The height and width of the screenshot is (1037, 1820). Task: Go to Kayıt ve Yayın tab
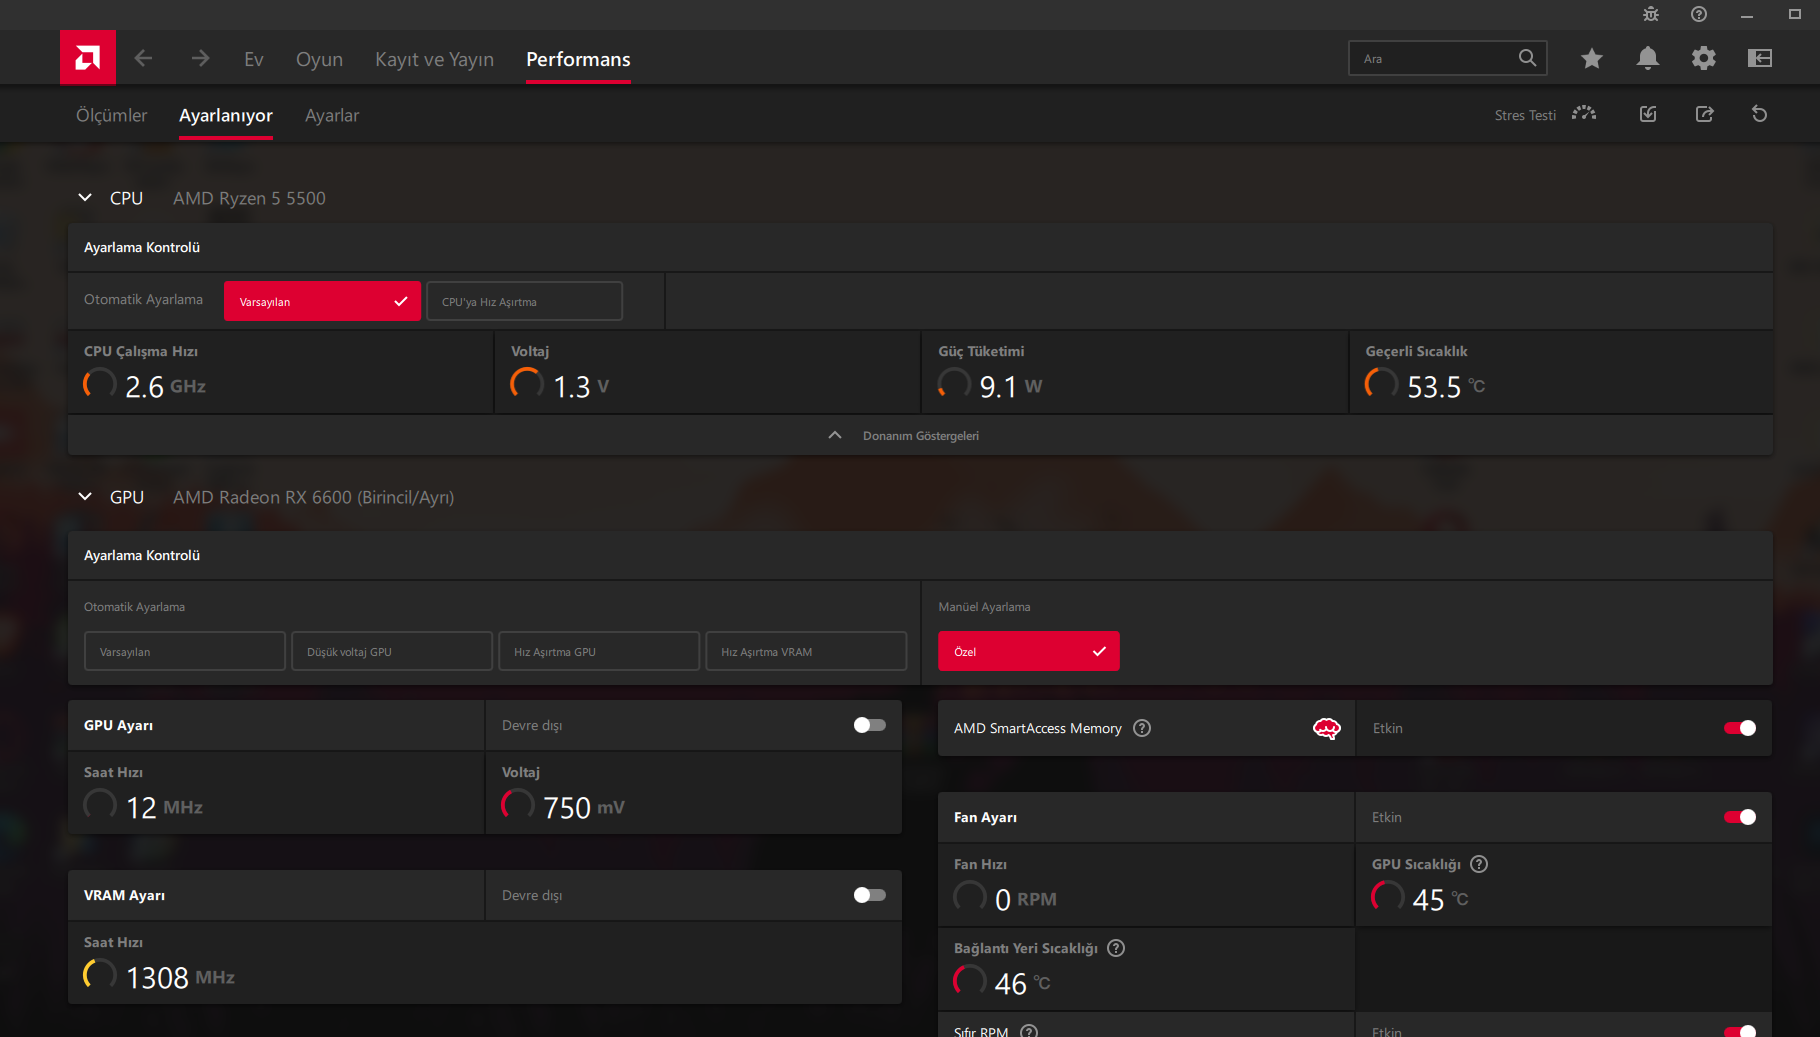click(434, 59)
